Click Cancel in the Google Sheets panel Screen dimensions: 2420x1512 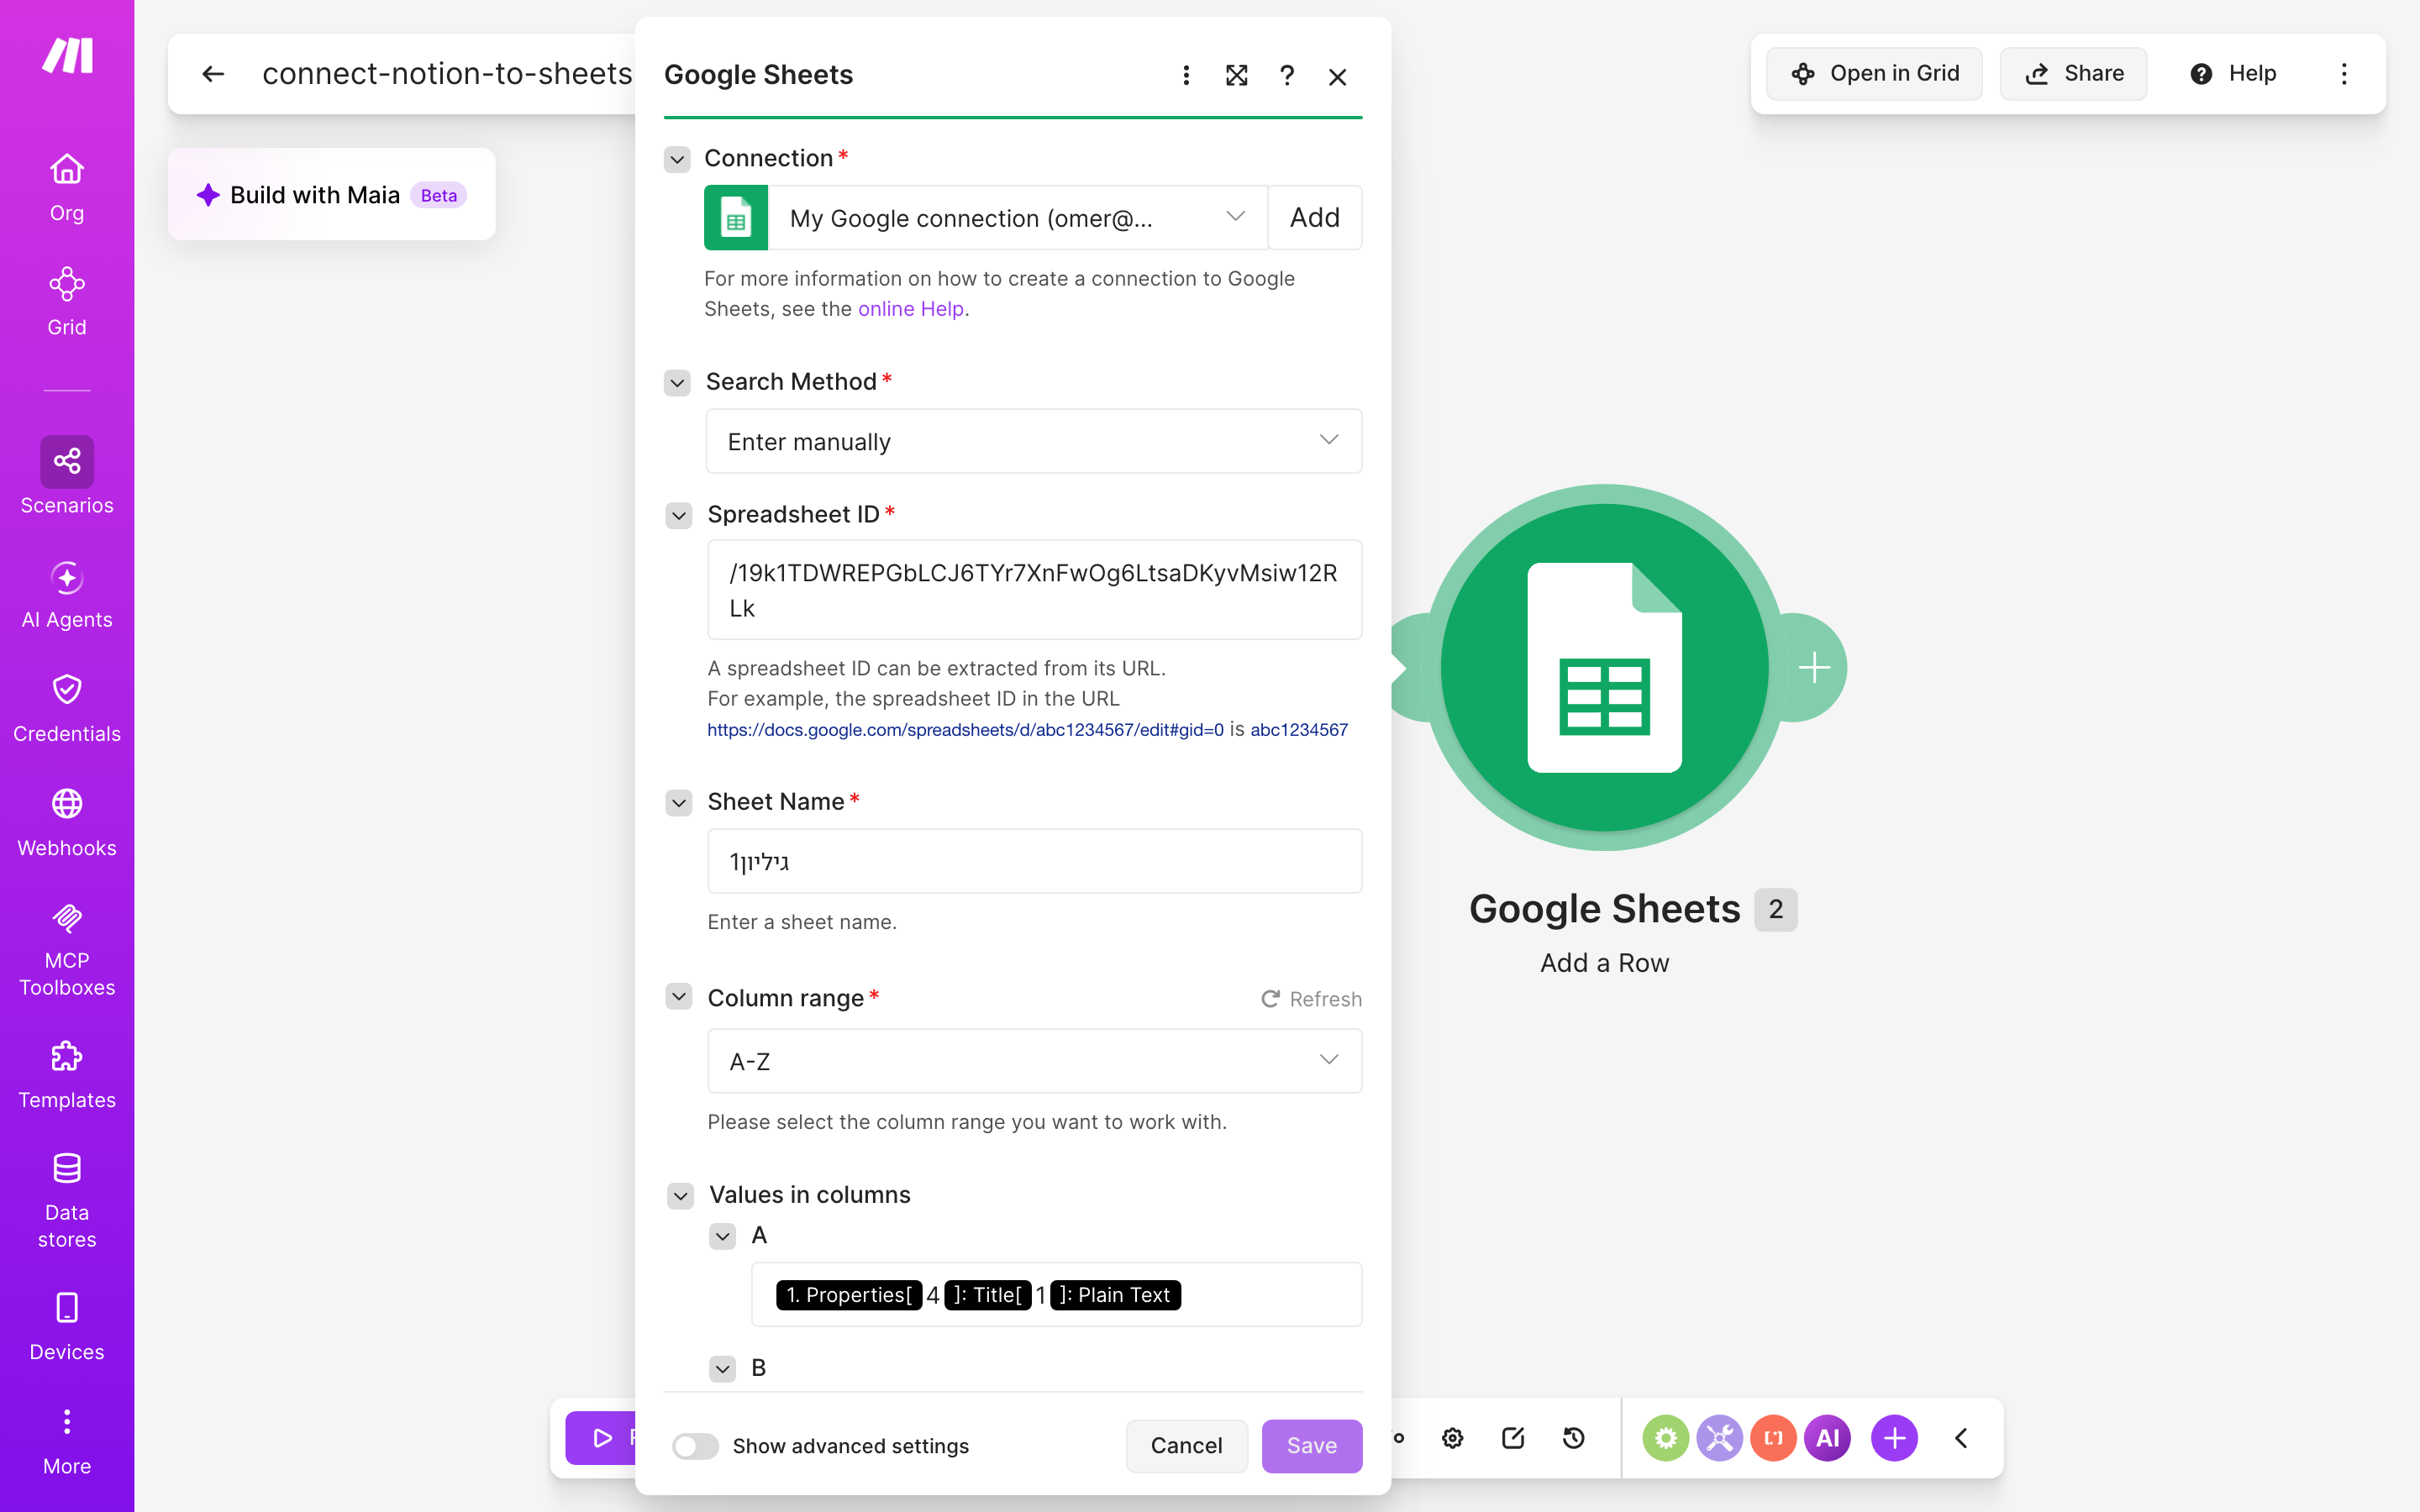click(x=1186, y=1445)
